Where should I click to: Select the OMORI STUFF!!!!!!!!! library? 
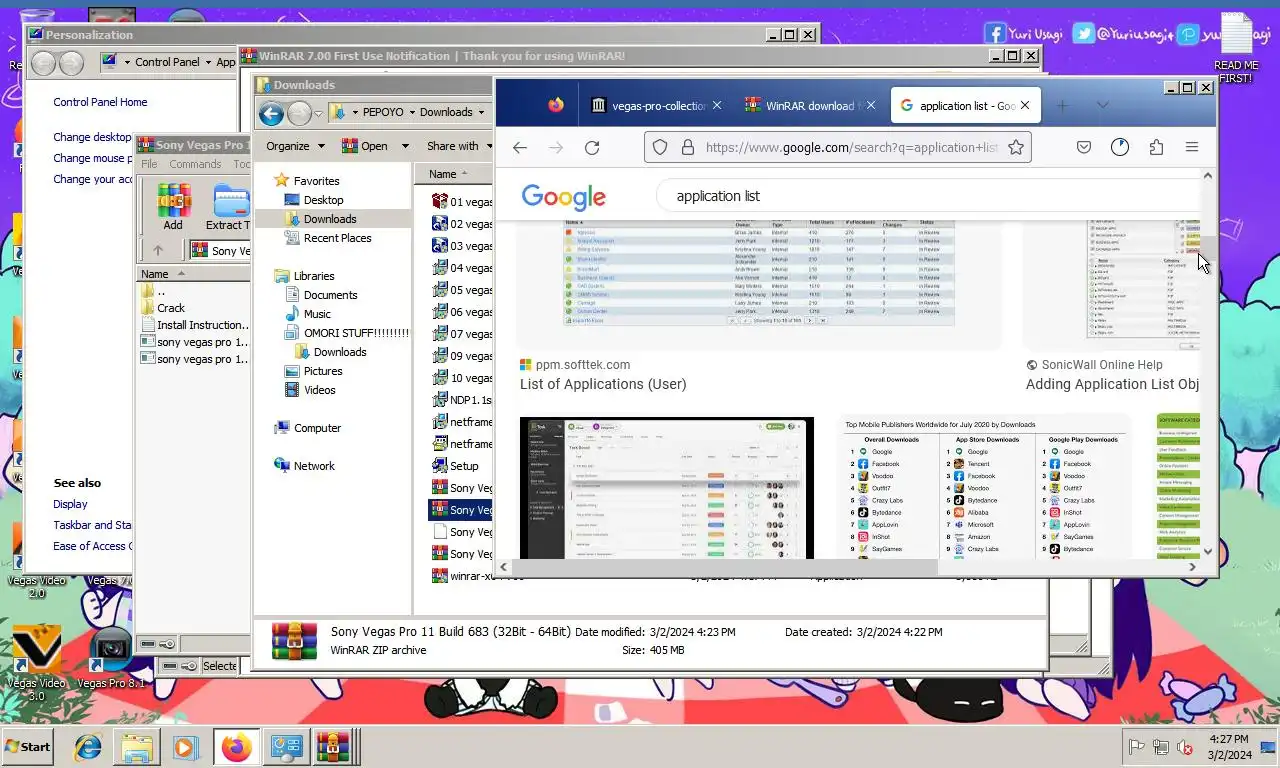346,333
